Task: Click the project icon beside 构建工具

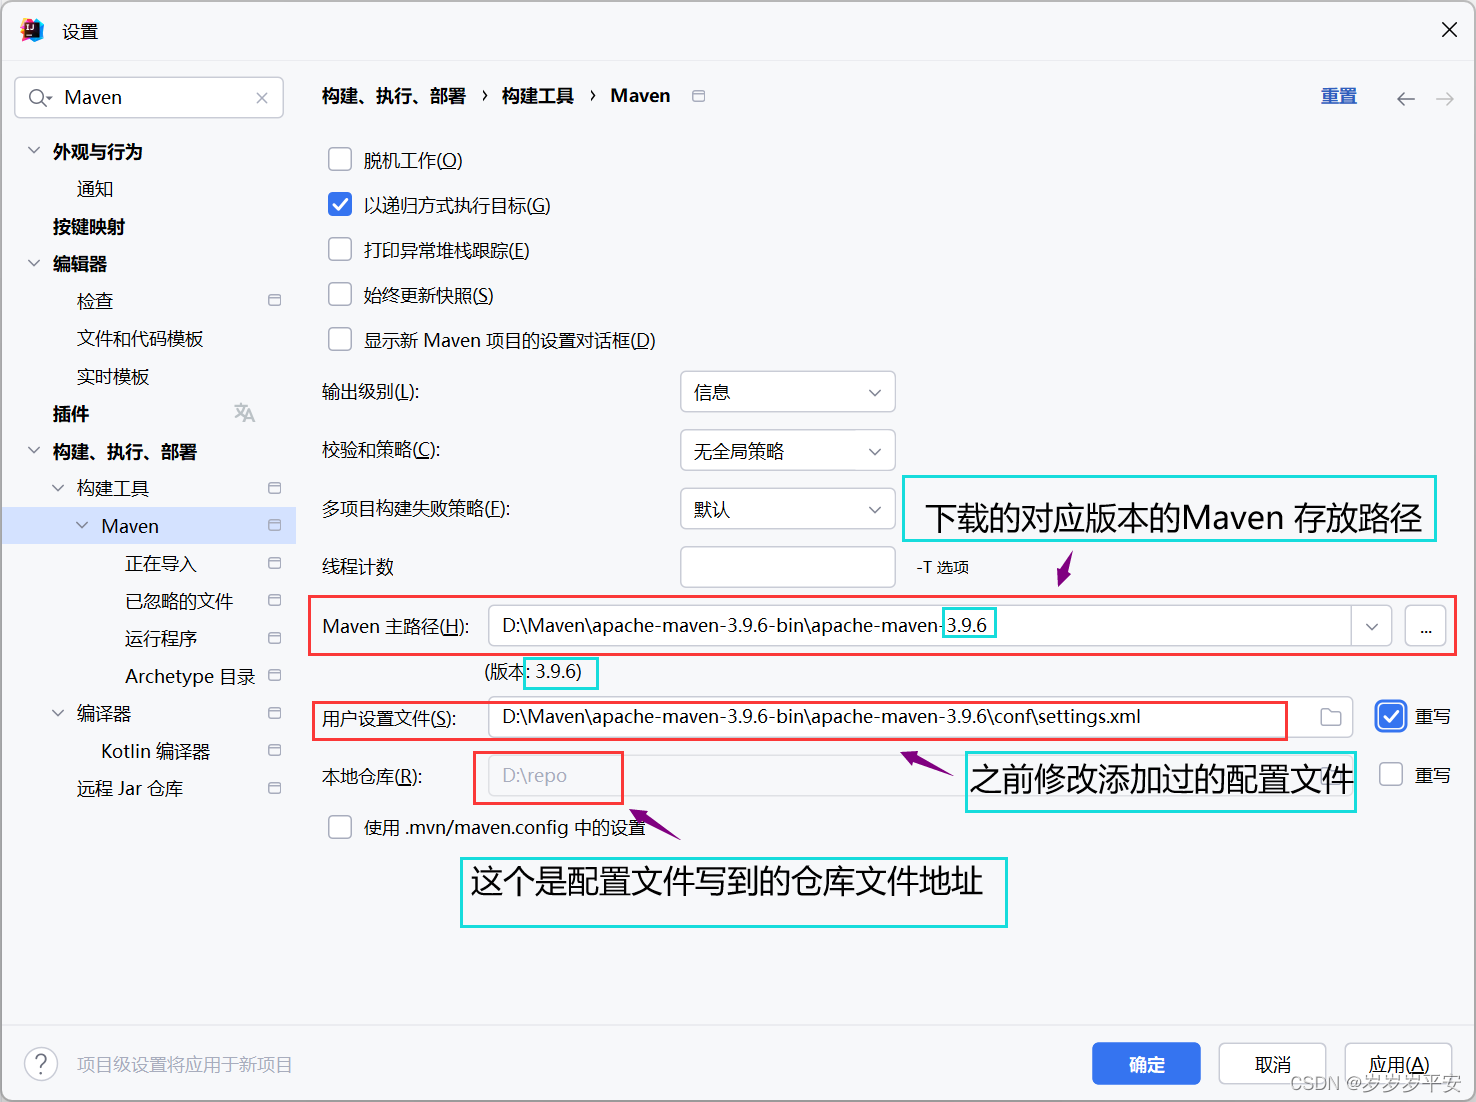Action: click(x=275, y=488)
